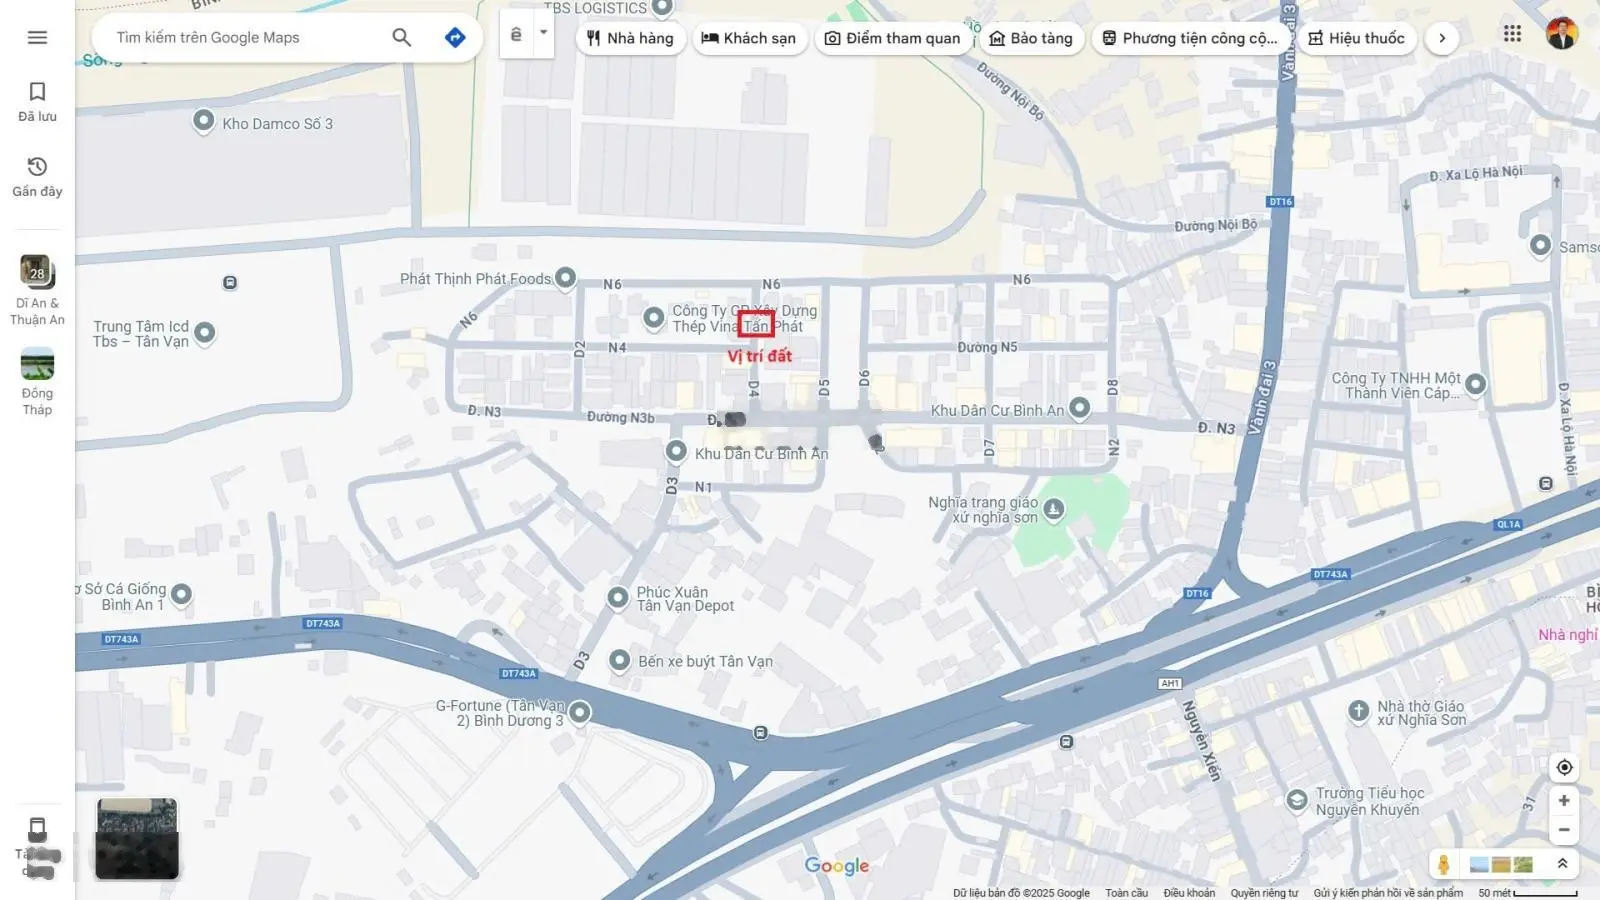Filter by Phương tiện công cộng transit
The image size is (1600, 900).
1190,38
